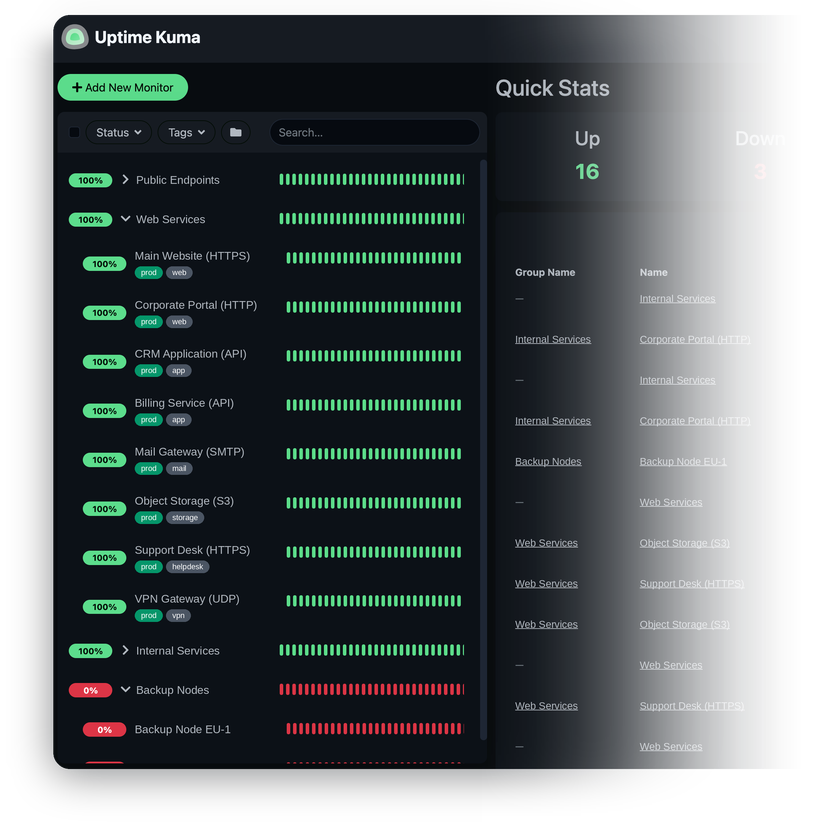Image resolution: width=840 pixels, height=836 pixels.
Task: Collapse the Web Services group chevron
Action: coord(125,219)
